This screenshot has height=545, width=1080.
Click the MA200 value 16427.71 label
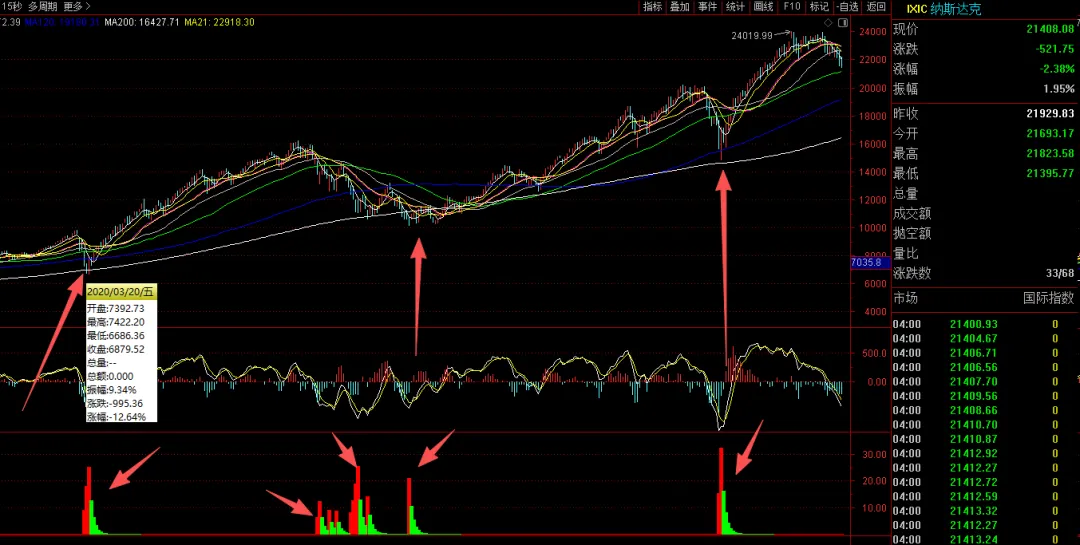coord(142,22)
